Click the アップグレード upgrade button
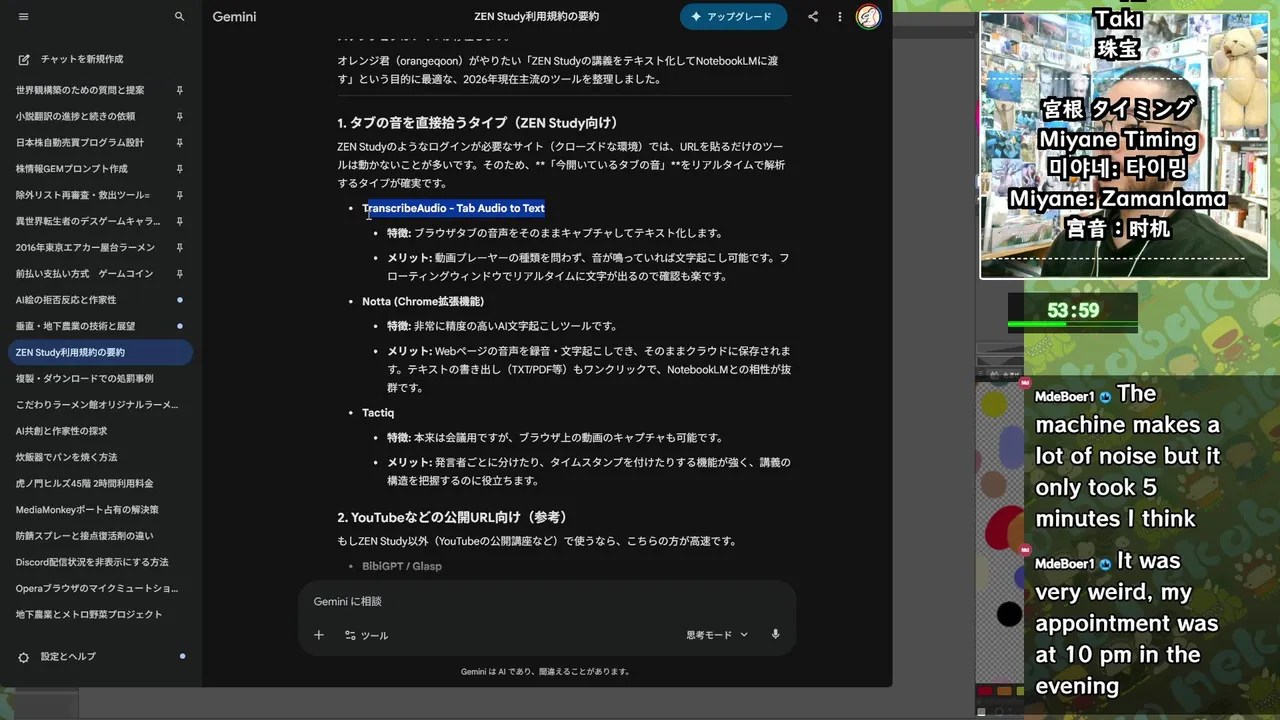1280x720 pixels. 733,17
